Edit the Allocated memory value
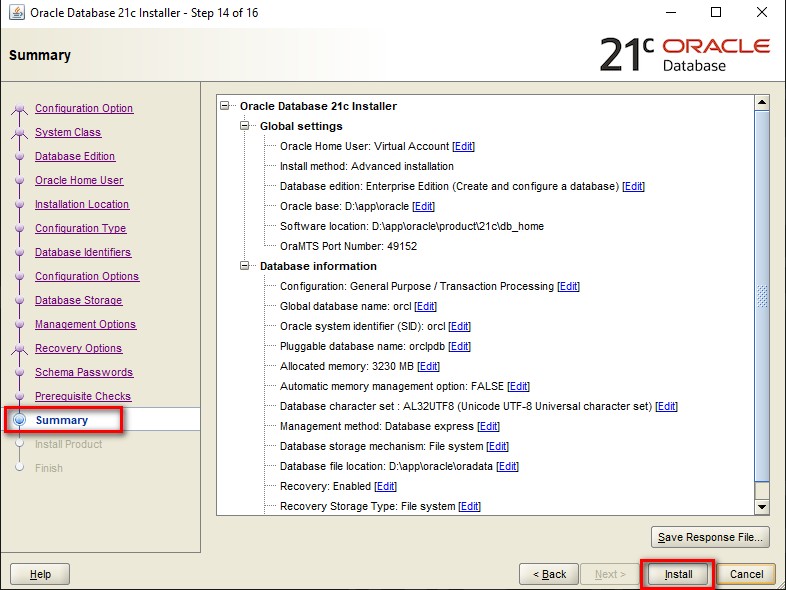 click(x=428, y=366)
